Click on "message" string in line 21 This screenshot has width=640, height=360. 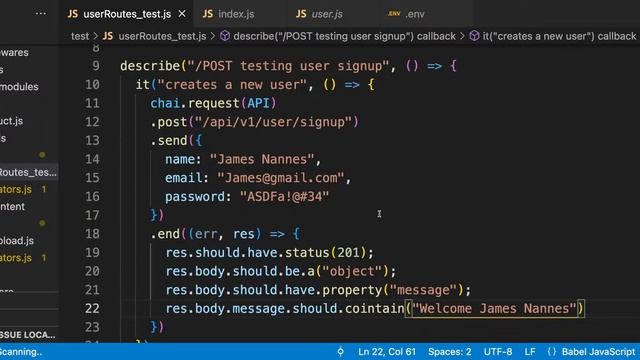[x=422, y=290]
